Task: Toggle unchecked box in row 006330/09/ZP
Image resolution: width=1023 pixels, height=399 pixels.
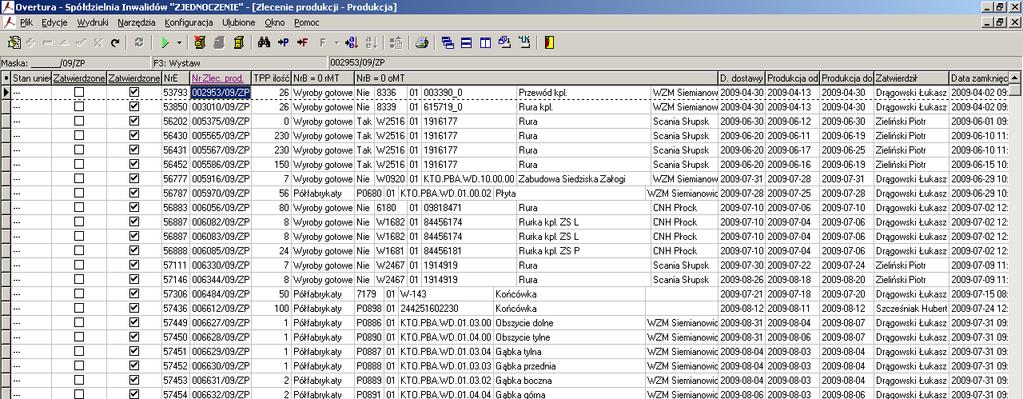Action: coord(79,265)
